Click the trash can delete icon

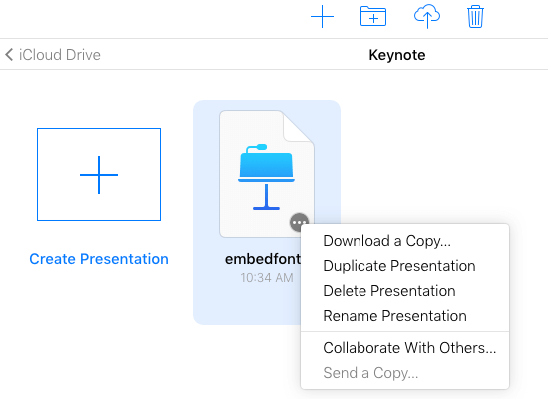pyautogui.click(x=475, y=16)
